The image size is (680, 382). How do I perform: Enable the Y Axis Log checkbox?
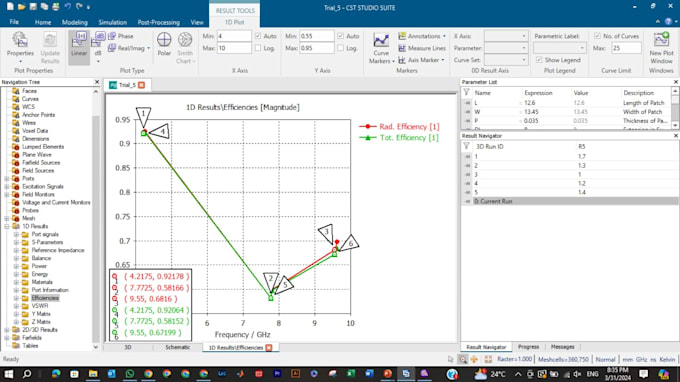[340, 48]
